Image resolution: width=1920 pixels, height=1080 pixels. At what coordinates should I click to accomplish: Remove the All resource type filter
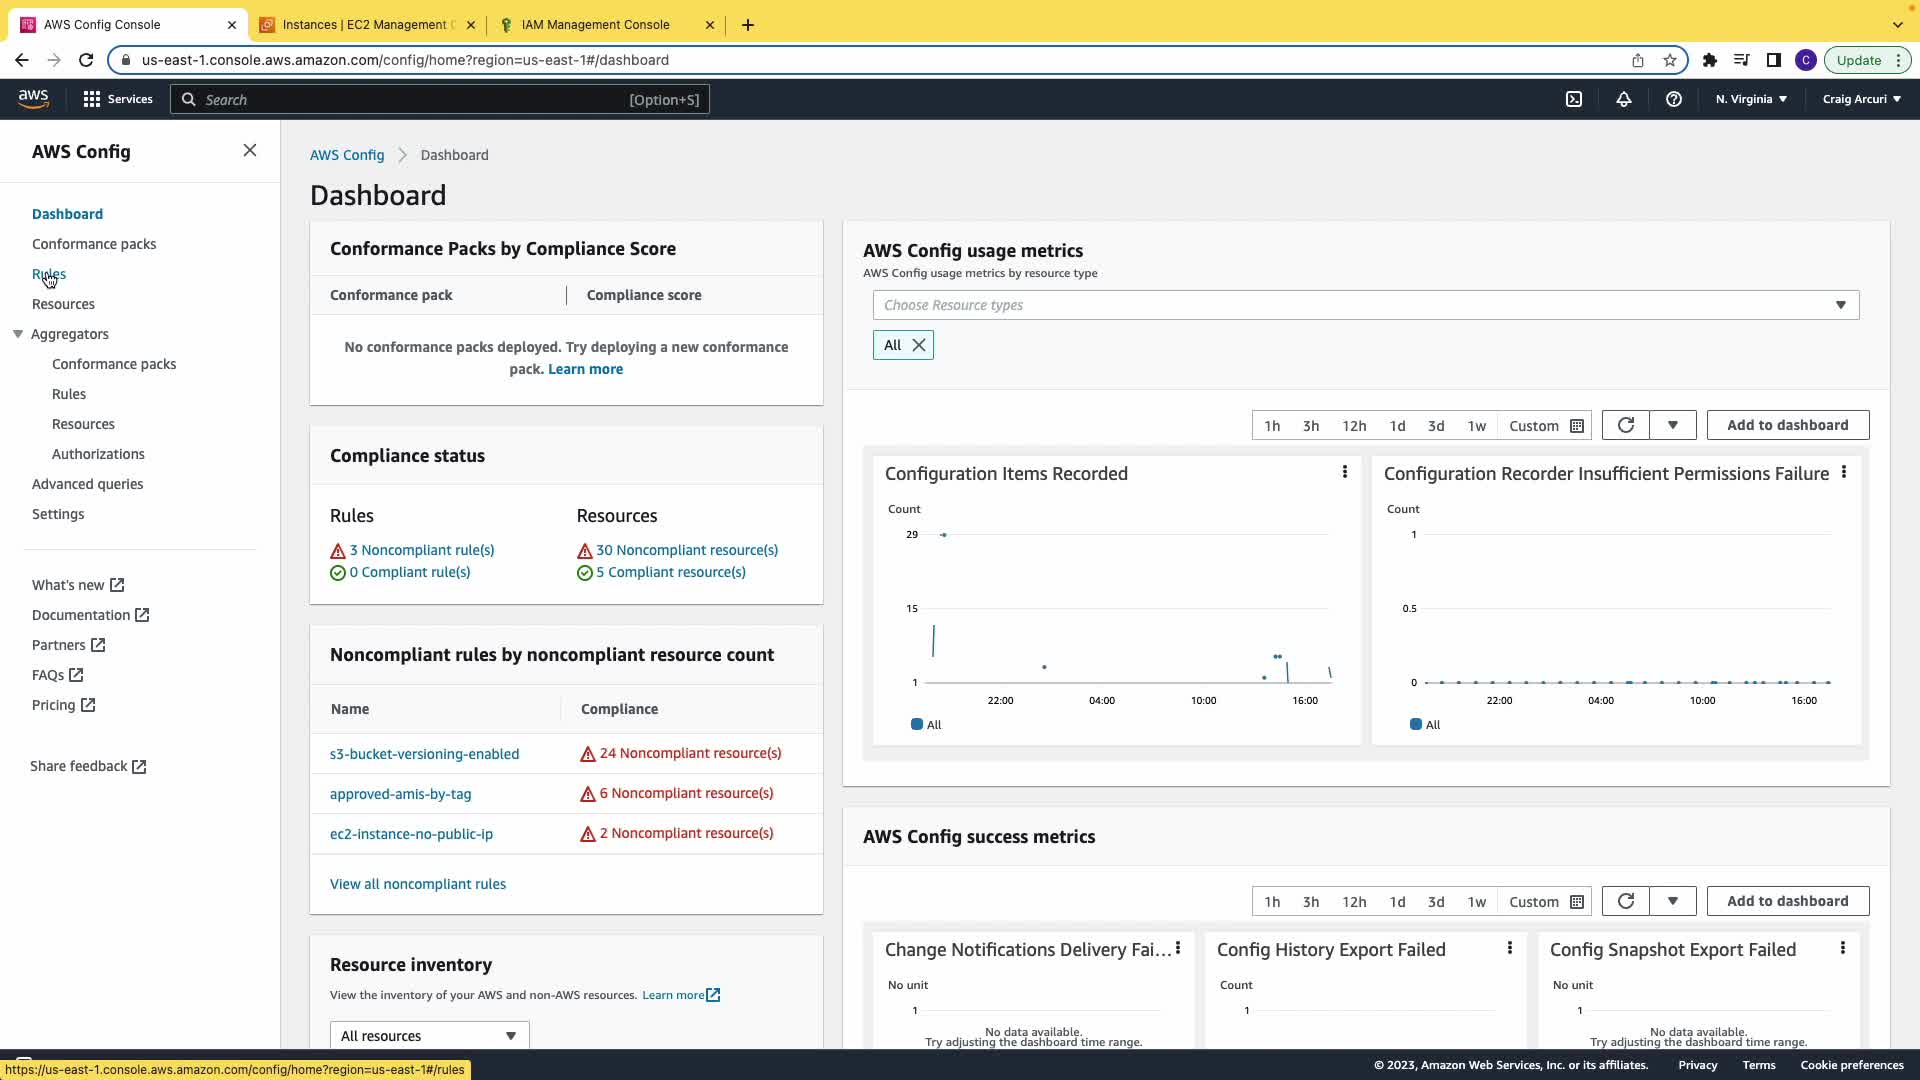coord(918,345)
